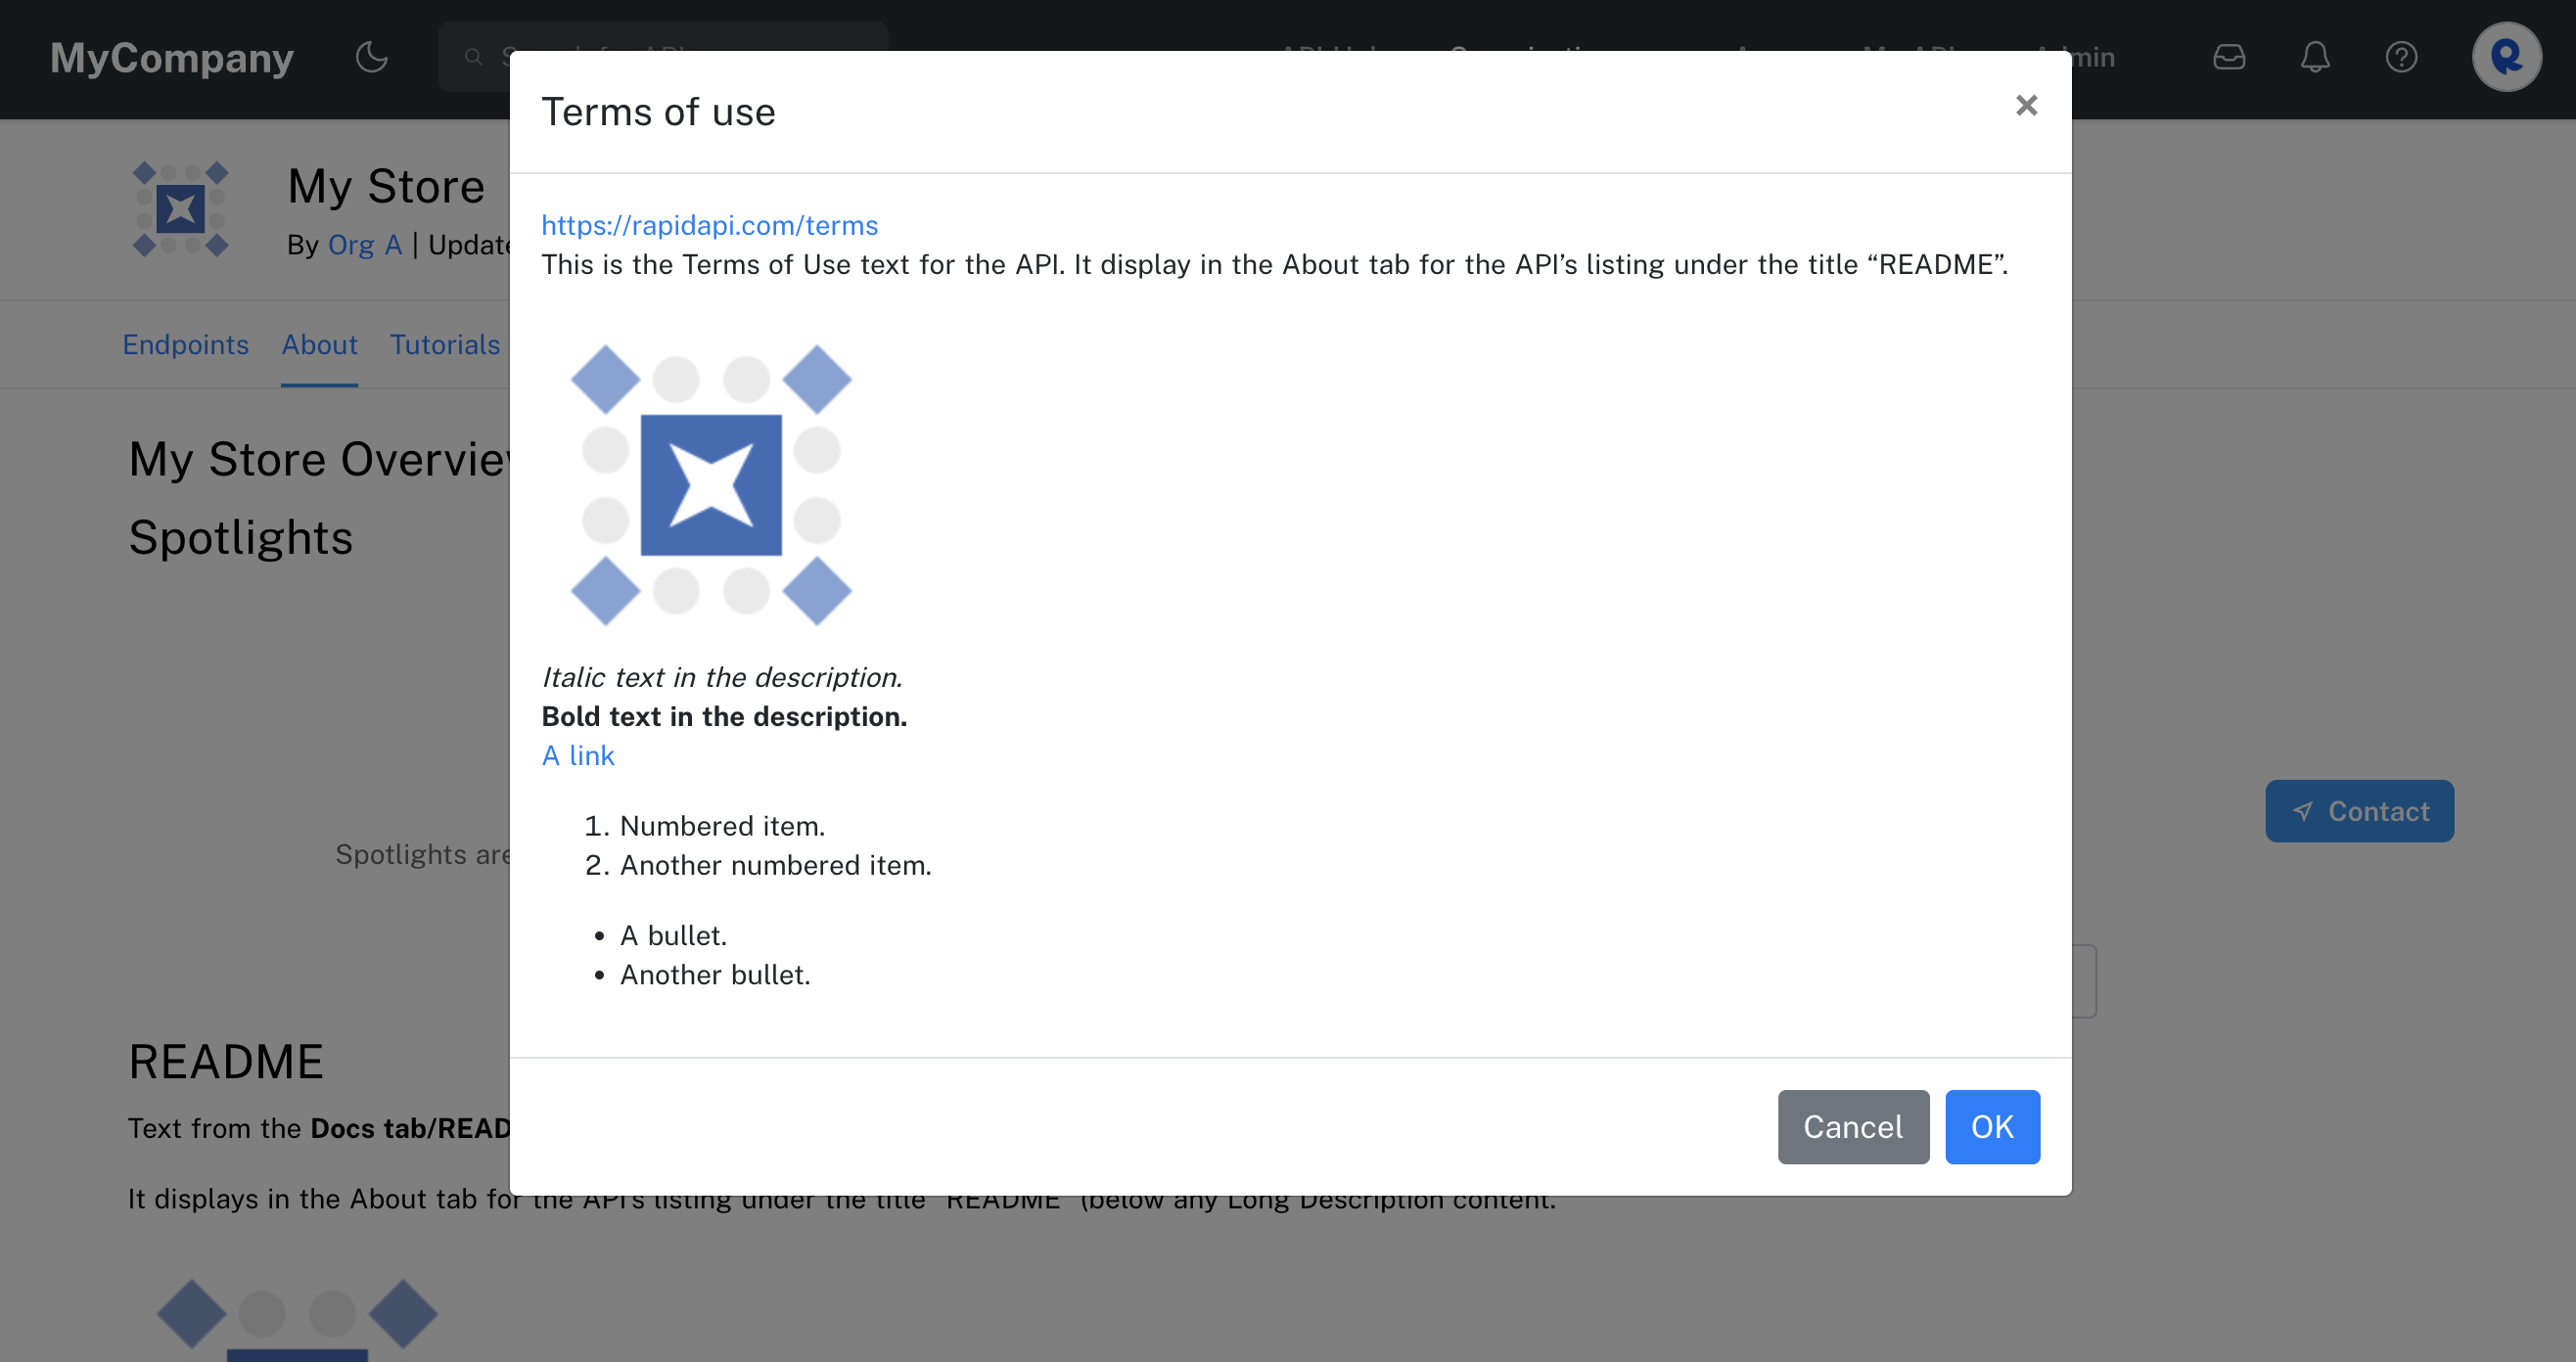Click the MyCompany header logo text
This screenshot has height=1362, width=2576.
point(174,58)
